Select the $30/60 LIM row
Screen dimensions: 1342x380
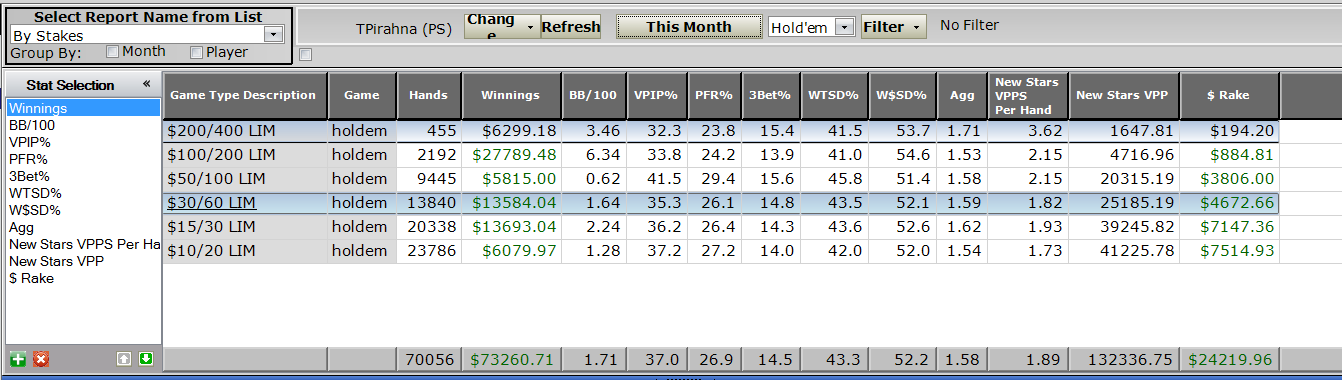pyautogui.click(x=721, y=203)
